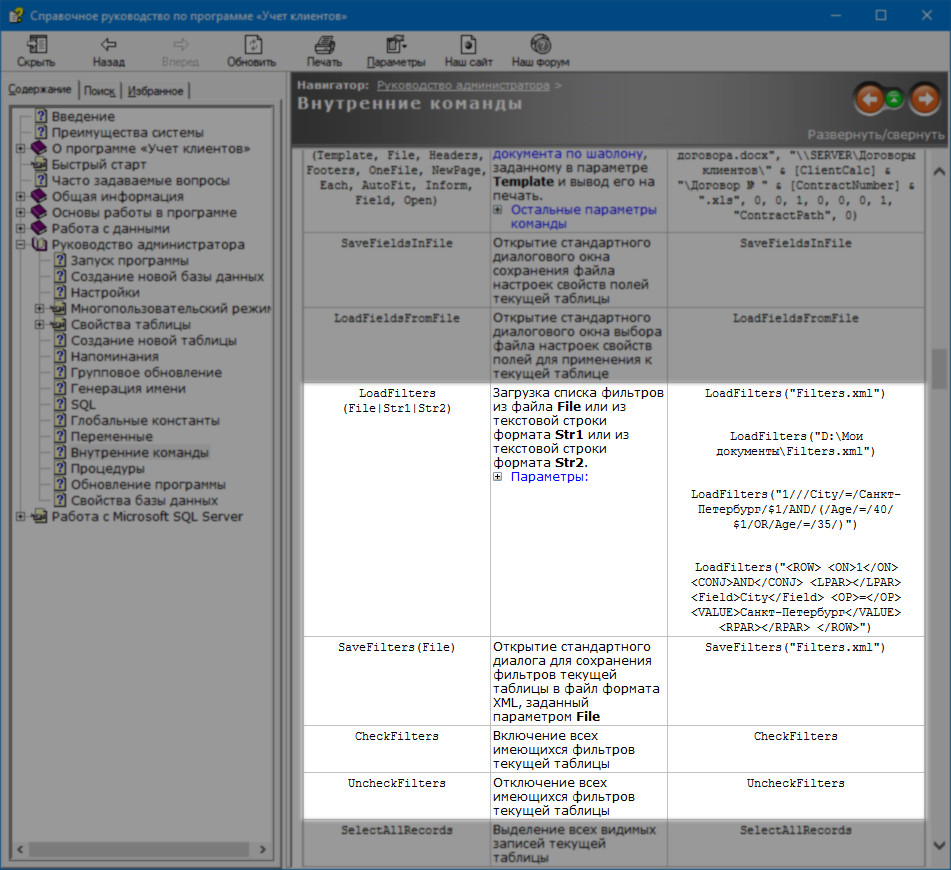The width and height of the screenshot is (951, 870).
Task: Switch to the Избранное tab
Action: [155, 91]
